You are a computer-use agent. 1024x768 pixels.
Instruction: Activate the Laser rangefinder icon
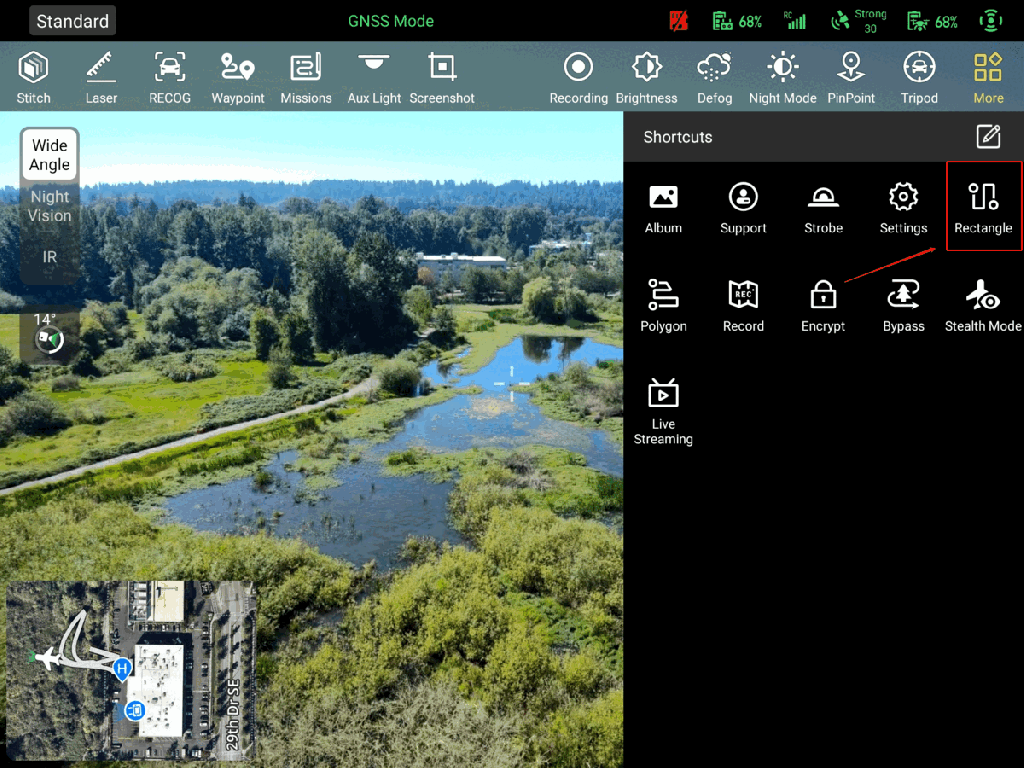click(x=101, y=78)
